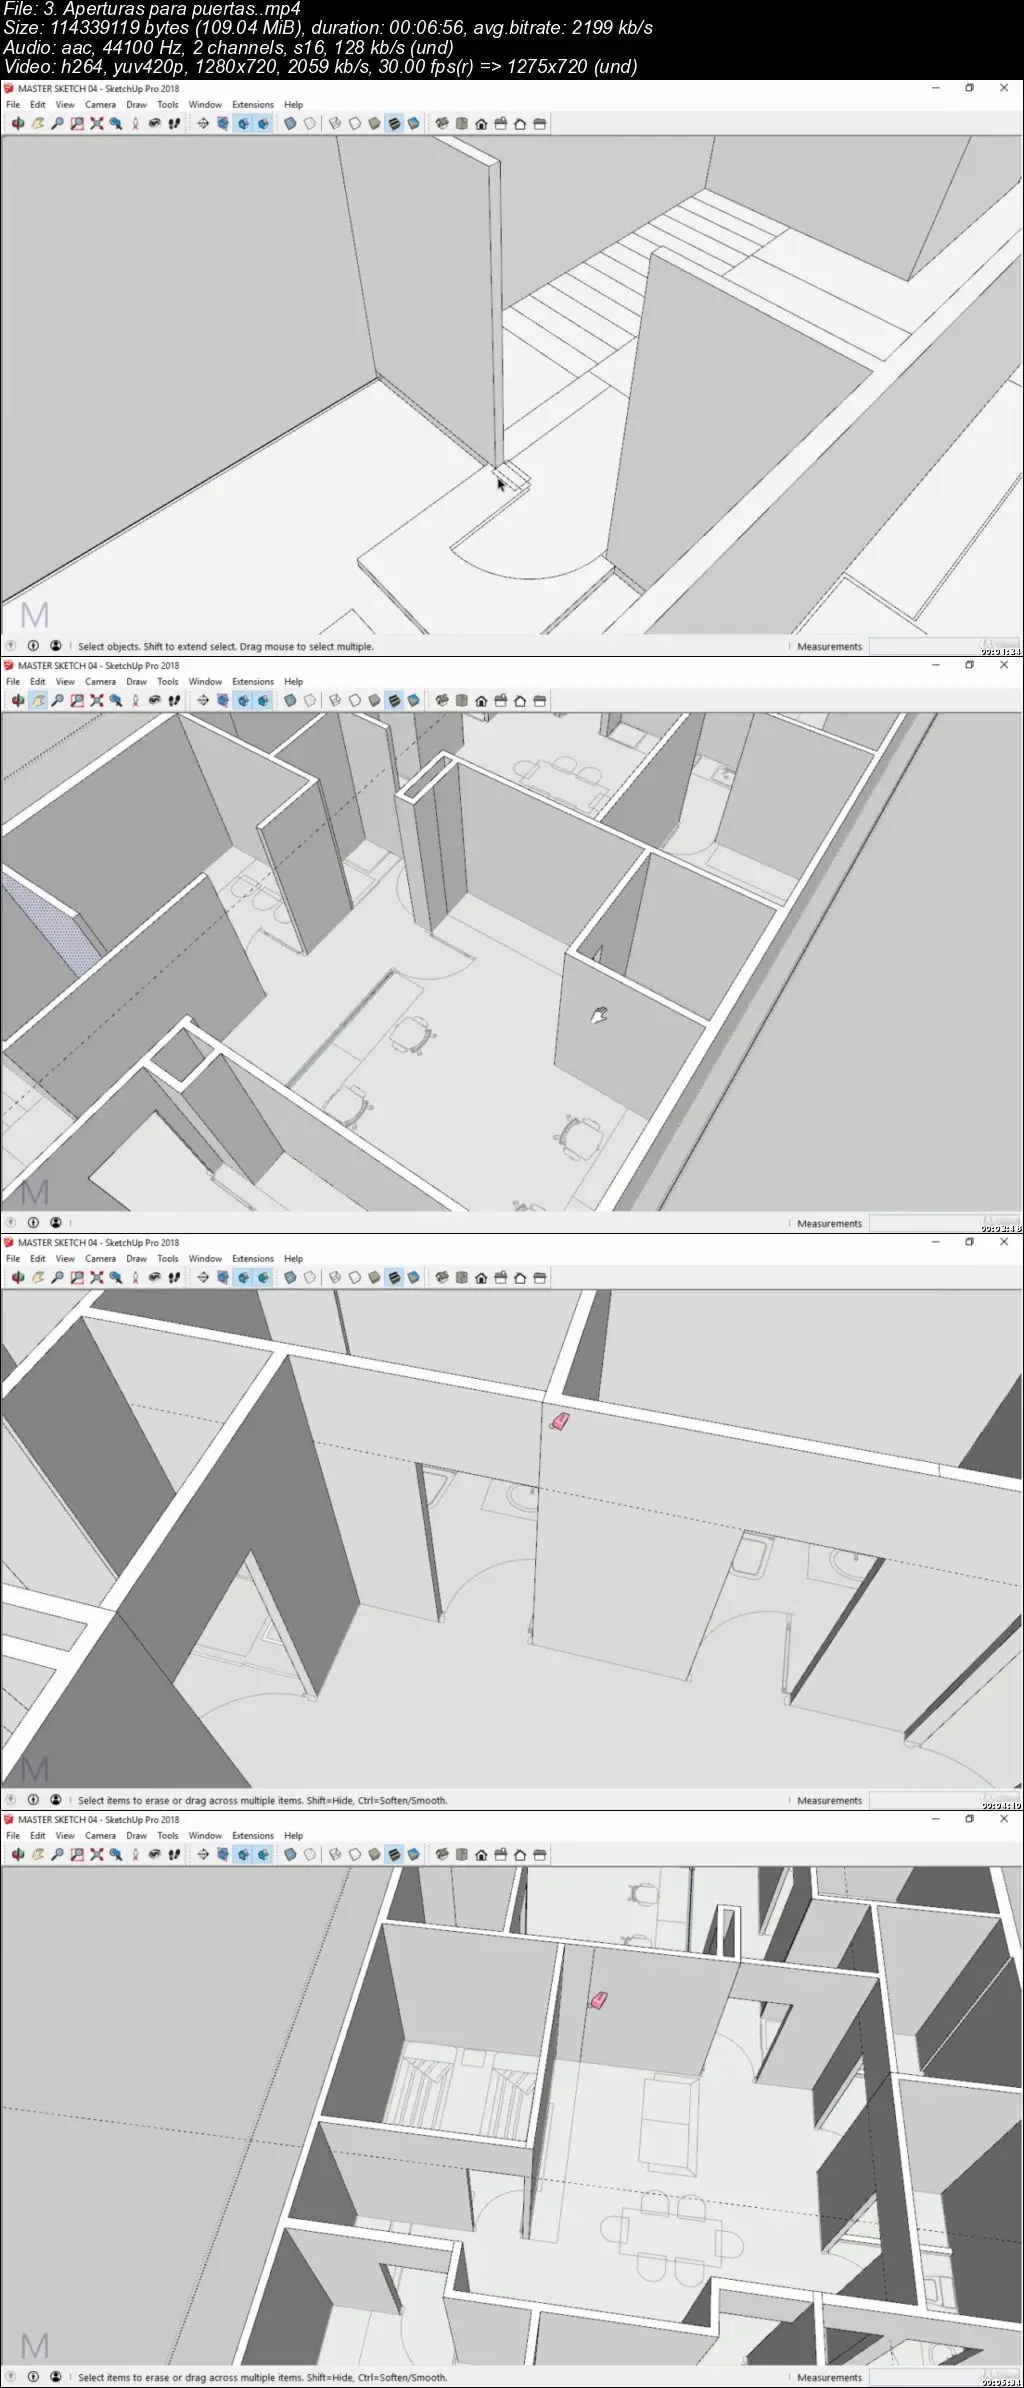The height and width of the screenshot is (2388, 1024).
Task: Open the Extensions menu in the bottom frame
Action: pos(253,1835)
